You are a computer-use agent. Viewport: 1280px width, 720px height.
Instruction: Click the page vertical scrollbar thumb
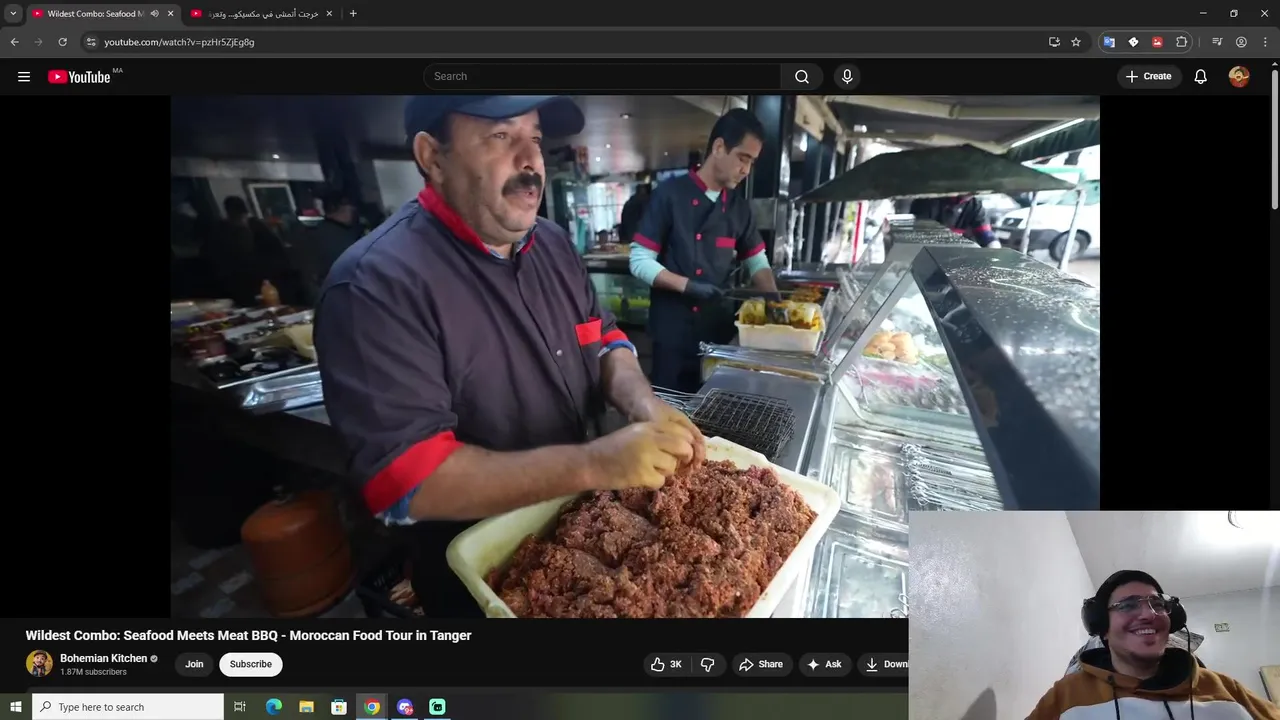1274,140
